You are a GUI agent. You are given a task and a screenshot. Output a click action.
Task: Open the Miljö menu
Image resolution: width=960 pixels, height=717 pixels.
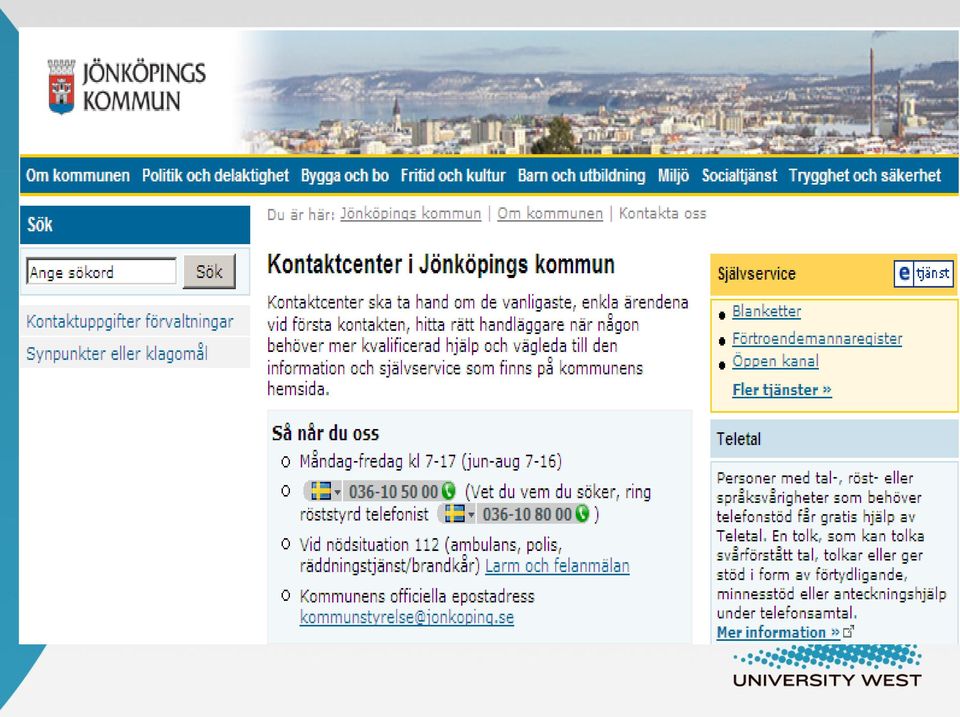(673, 176)
